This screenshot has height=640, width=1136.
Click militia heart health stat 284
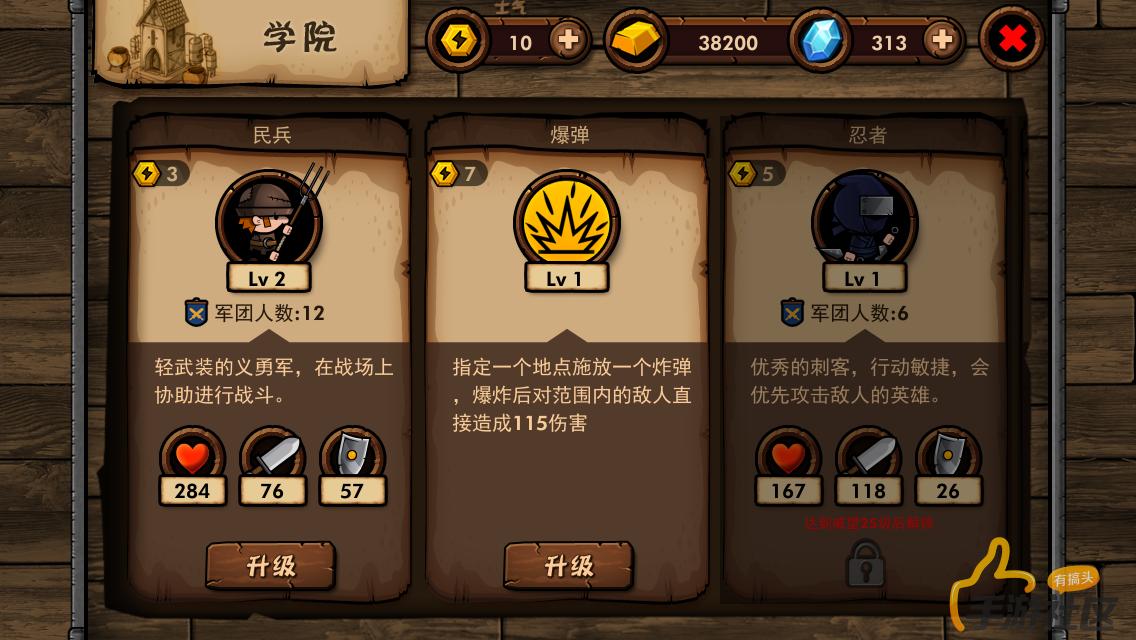[192, 466]
